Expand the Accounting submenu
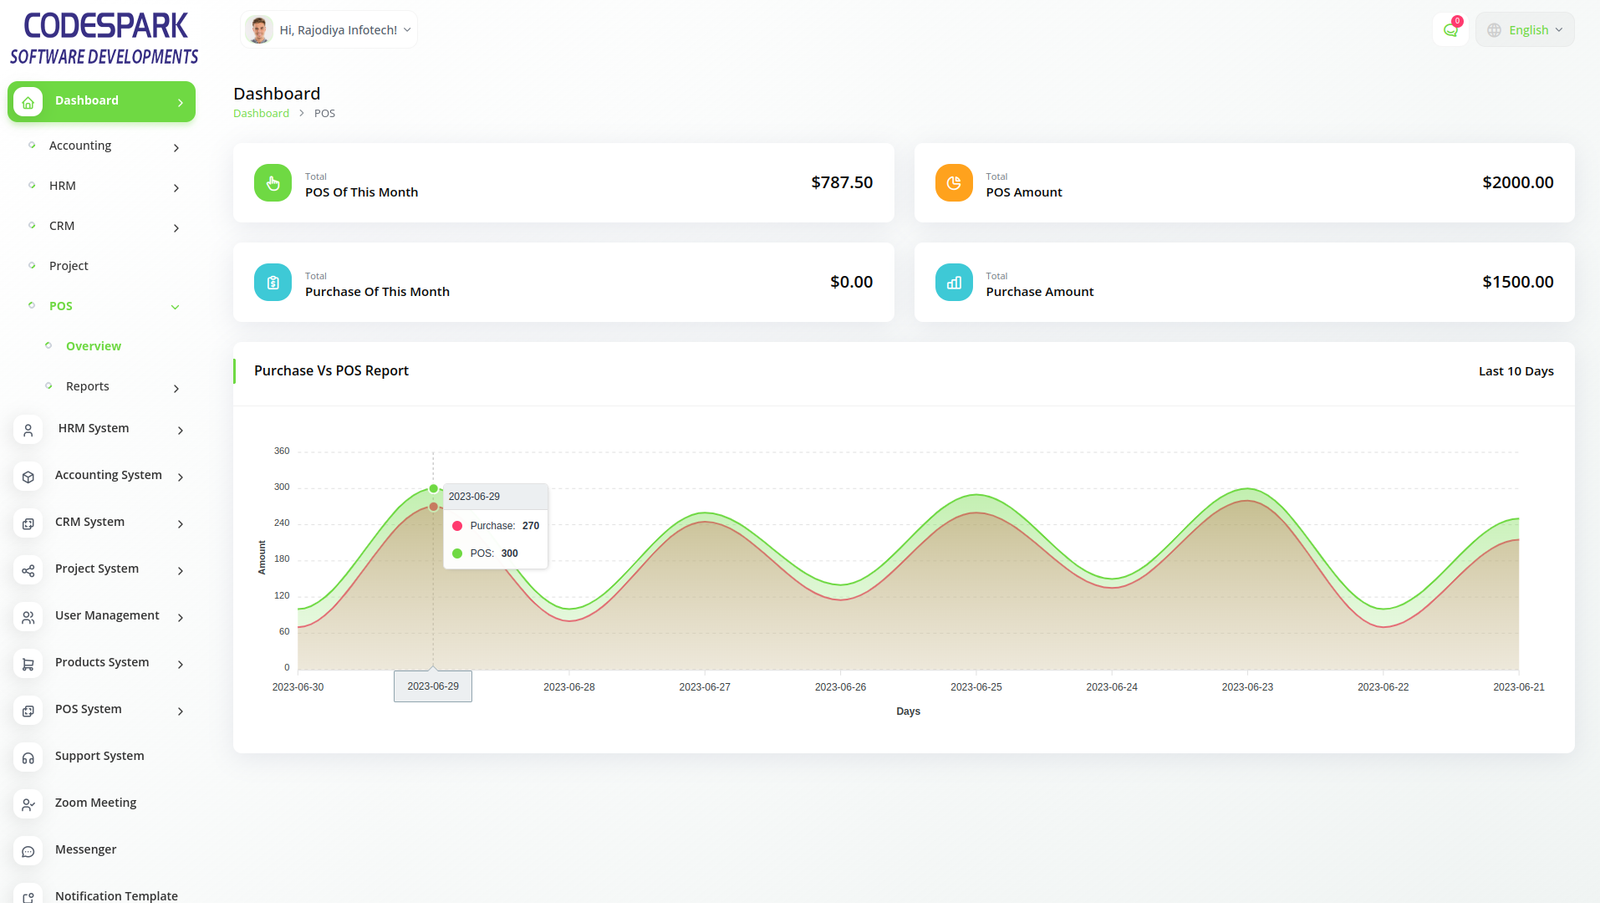Image resolution: width=1600 pixels, height=903 pixels. point(176,148)
